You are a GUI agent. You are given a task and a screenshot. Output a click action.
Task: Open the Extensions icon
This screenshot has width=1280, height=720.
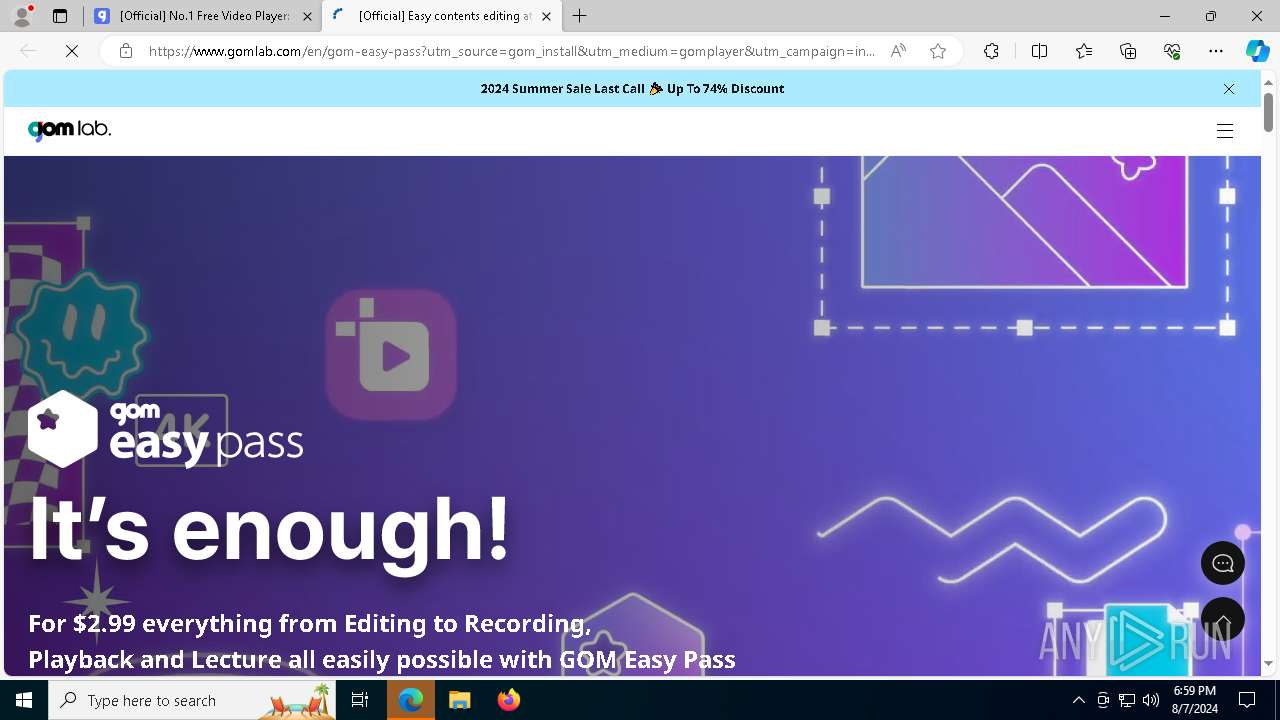coord(991,51)
